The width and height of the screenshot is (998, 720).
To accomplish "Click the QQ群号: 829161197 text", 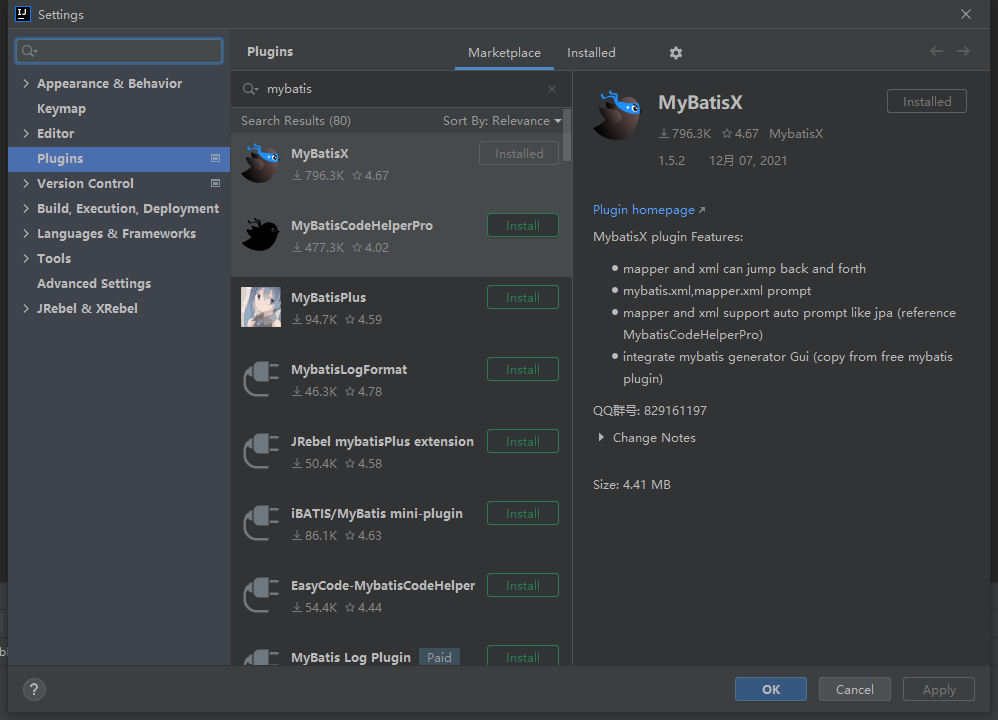I will click(649, 411).
